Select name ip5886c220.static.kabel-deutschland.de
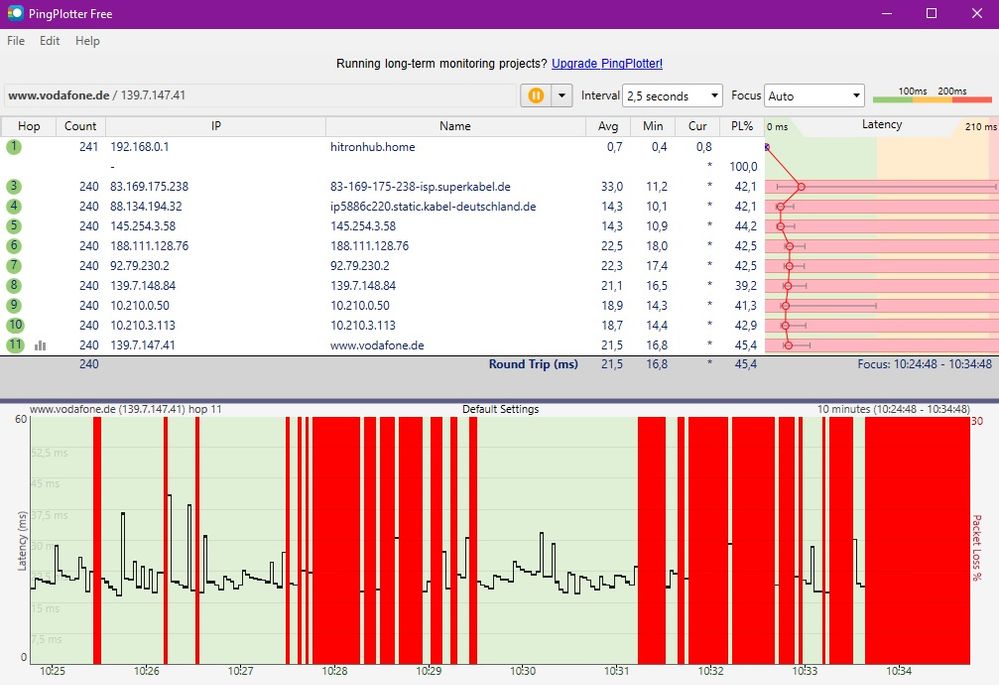The image size is (999, 685). [433, 206]
